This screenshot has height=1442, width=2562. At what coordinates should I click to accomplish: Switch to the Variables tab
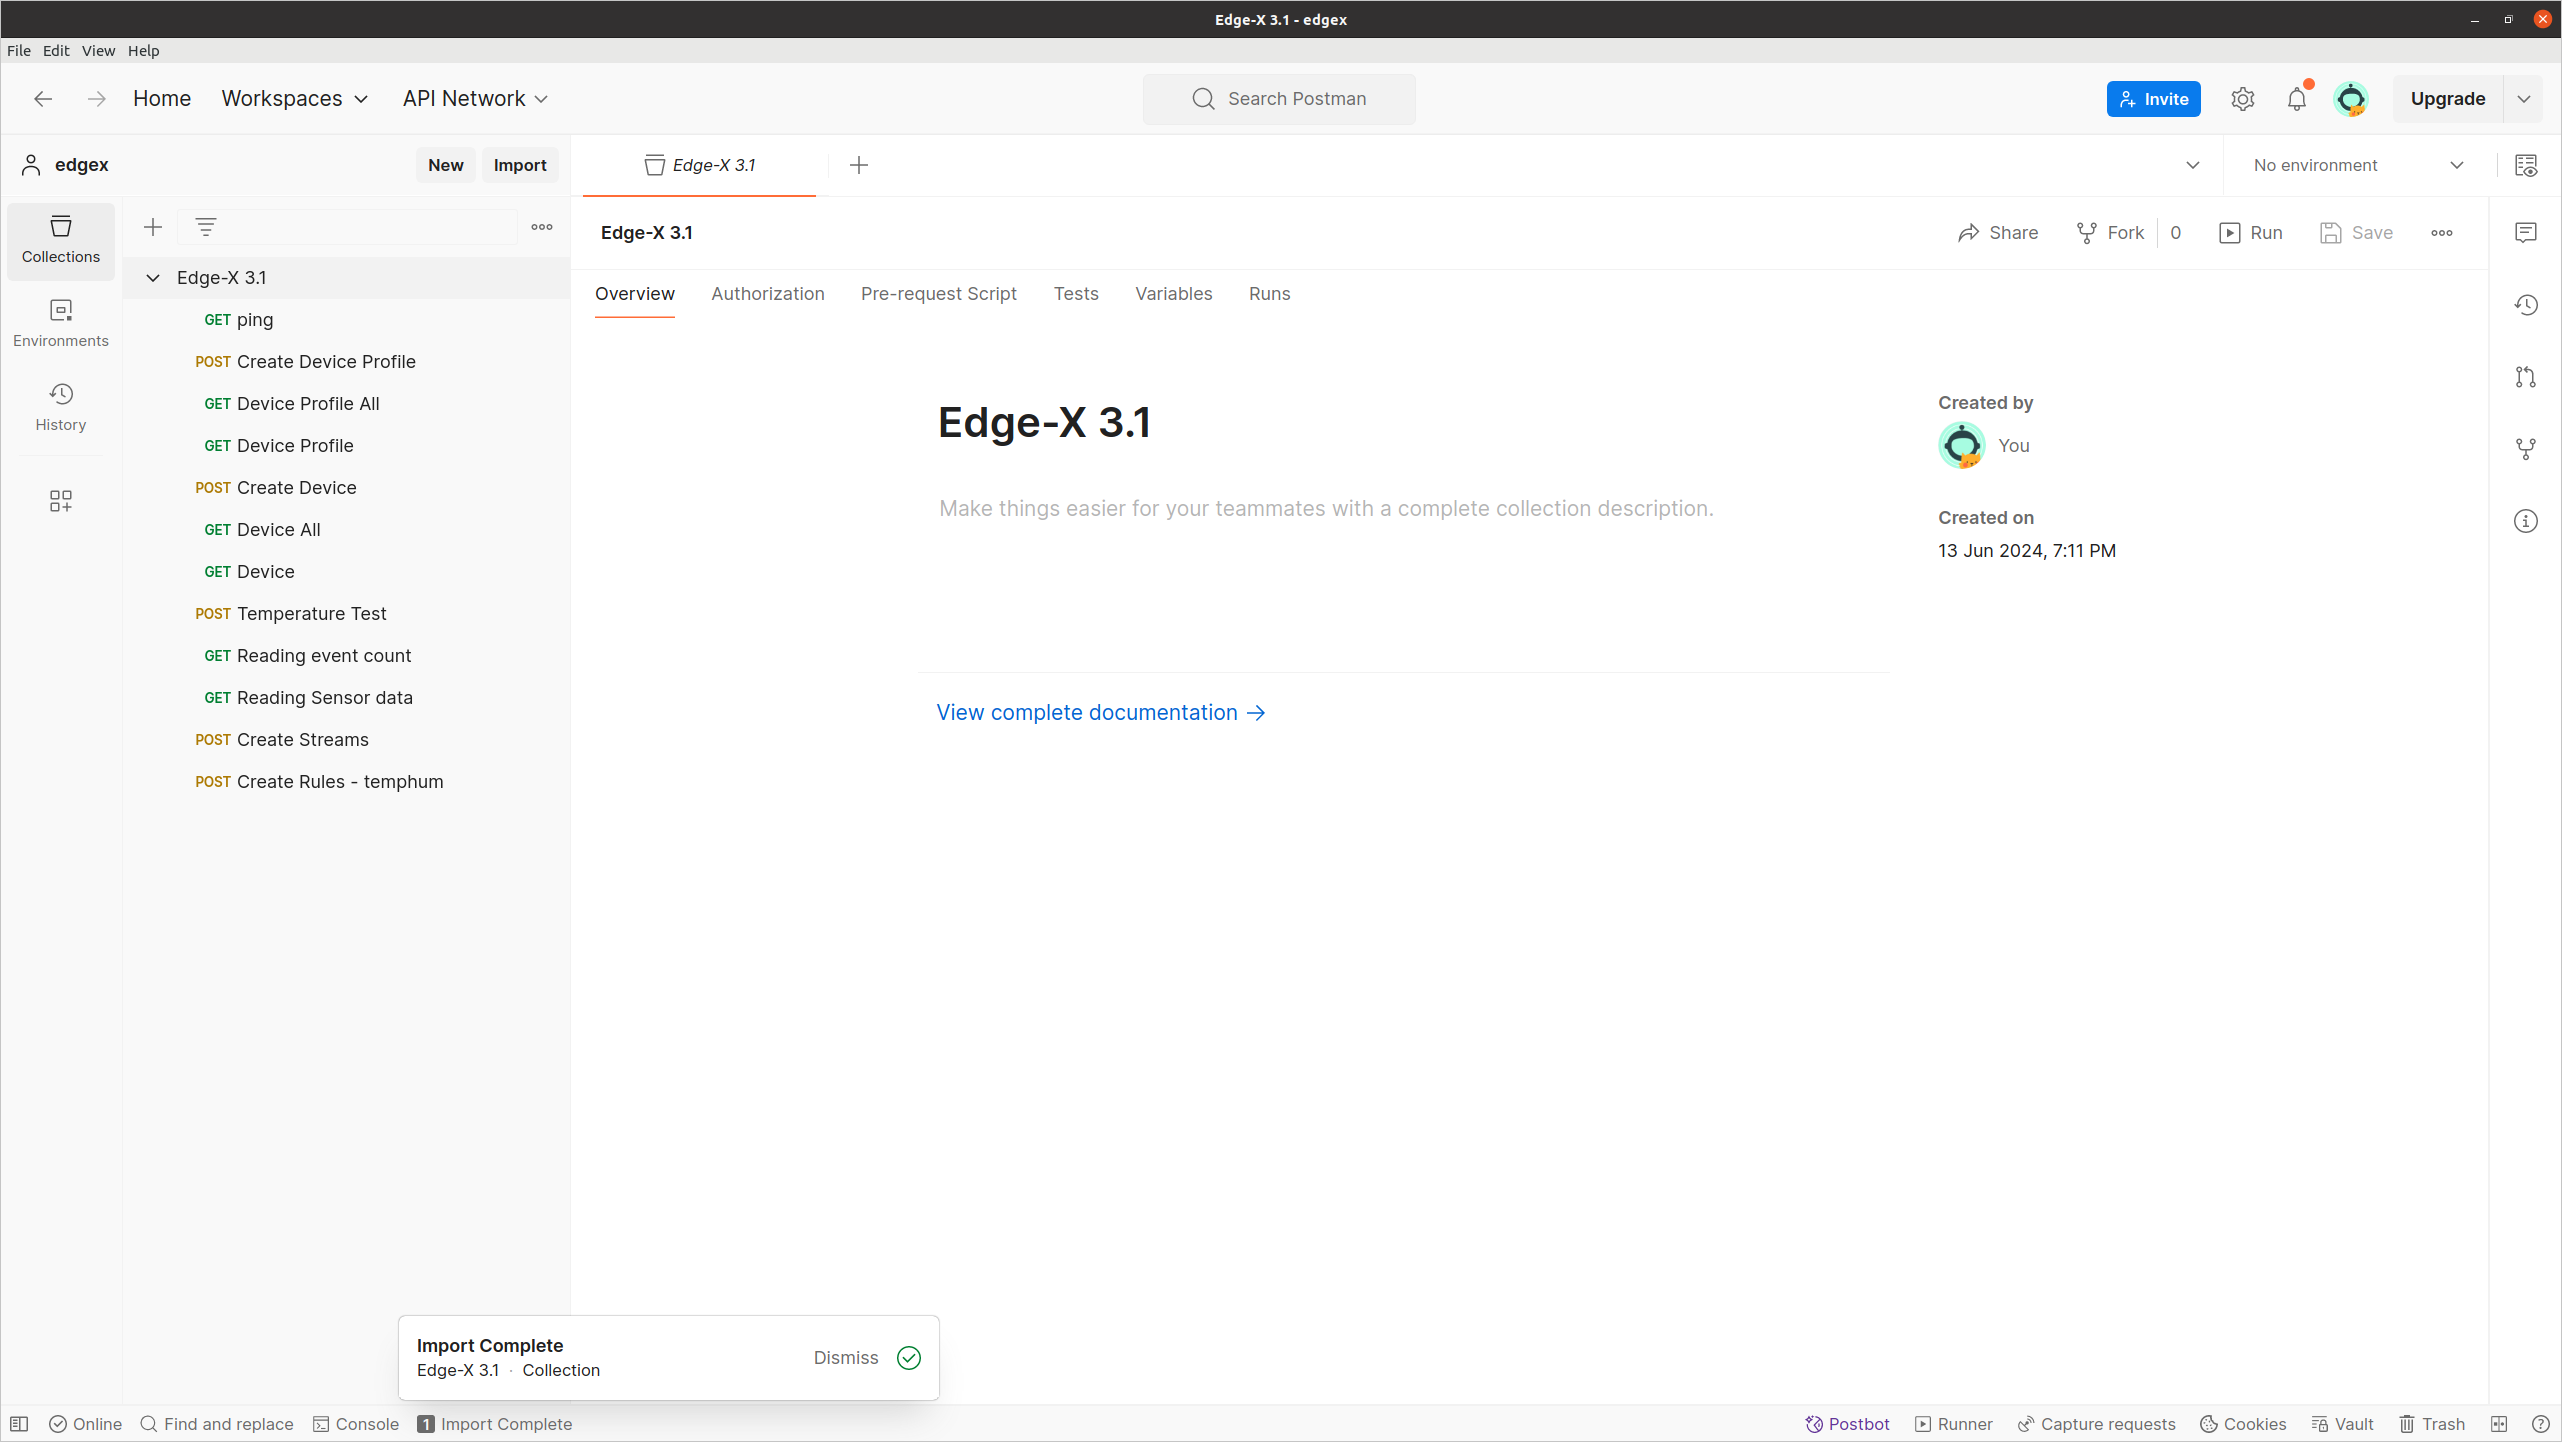pyautogui.click(x=1174, y=294)
